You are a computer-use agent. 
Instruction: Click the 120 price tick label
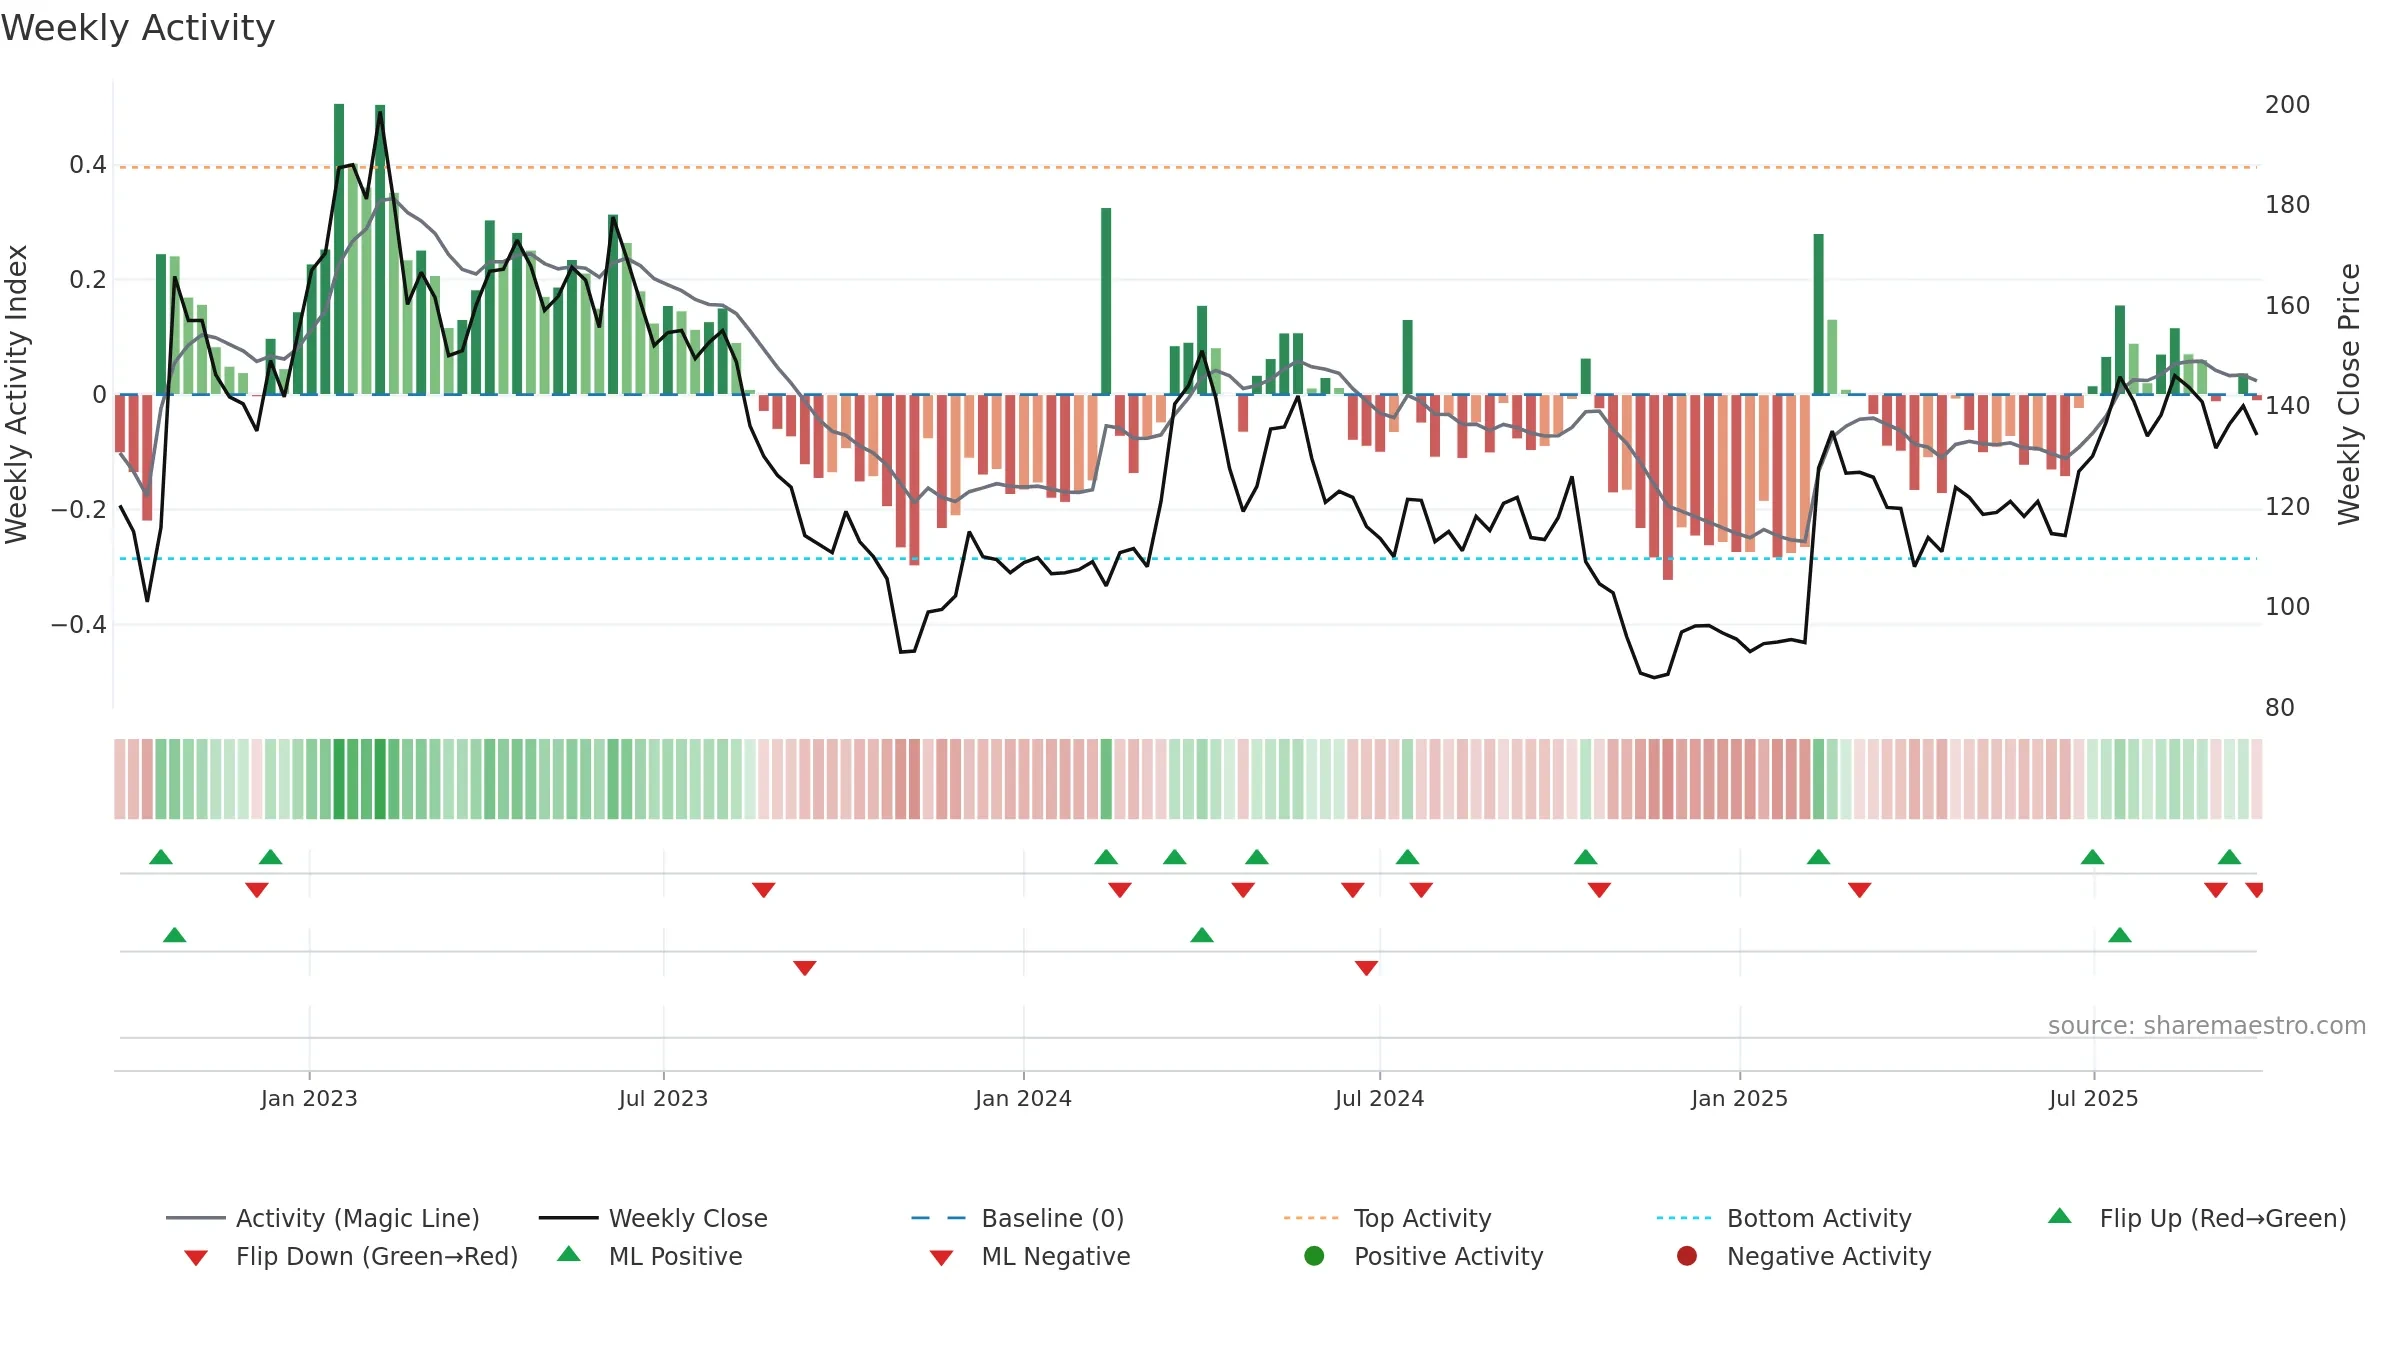(x=2287, y=507)
